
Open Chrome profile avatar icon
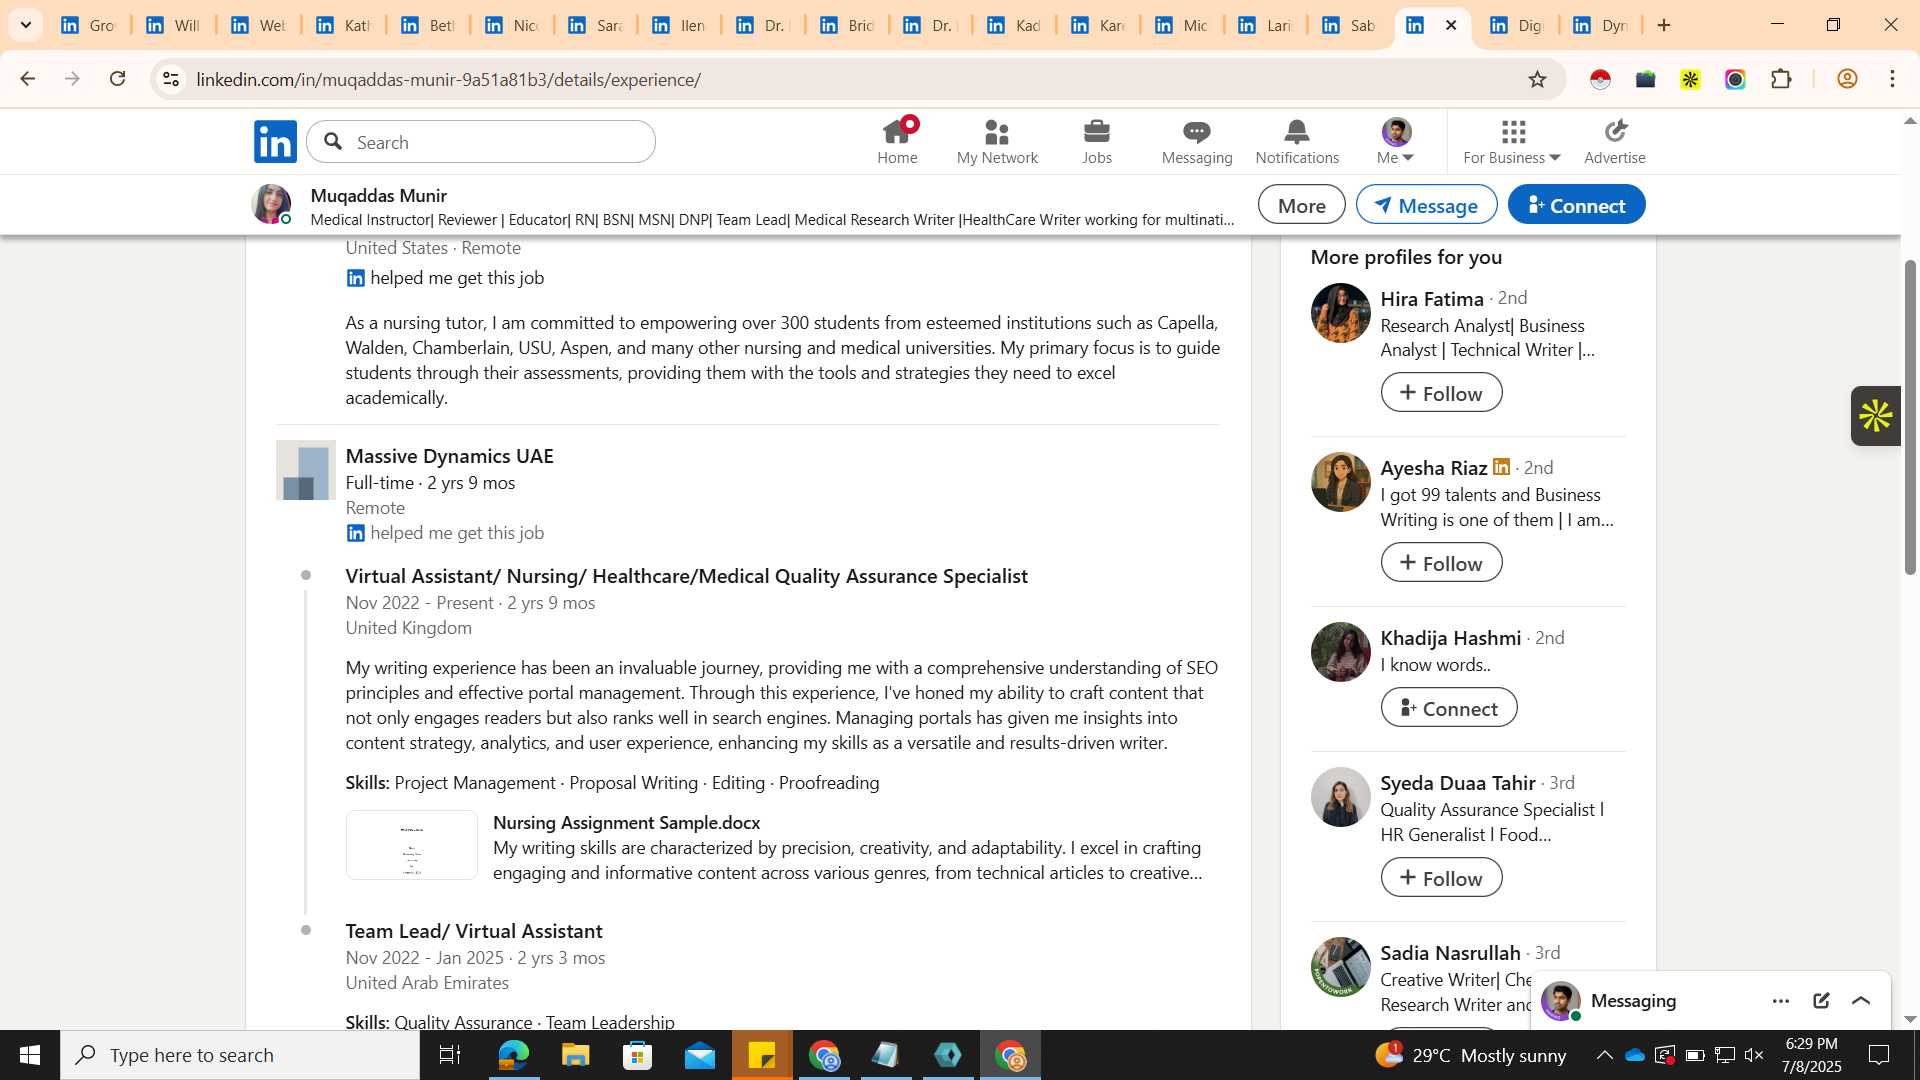click(x=1847, y=79)
